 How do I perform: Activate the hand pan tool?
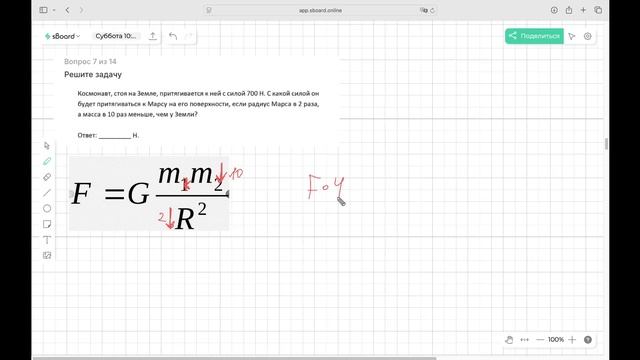[509, 340]
